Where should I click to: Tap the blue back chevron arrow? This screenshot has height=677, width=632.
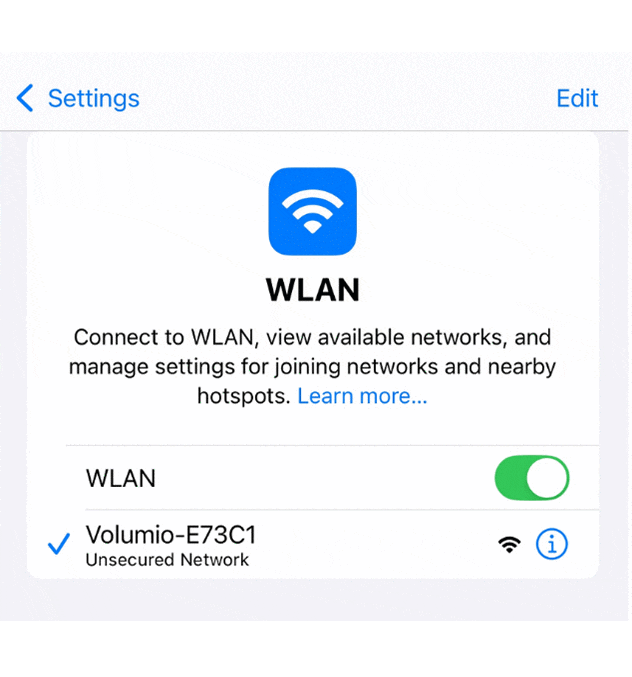pyautogui.click(x=25, y=98)
